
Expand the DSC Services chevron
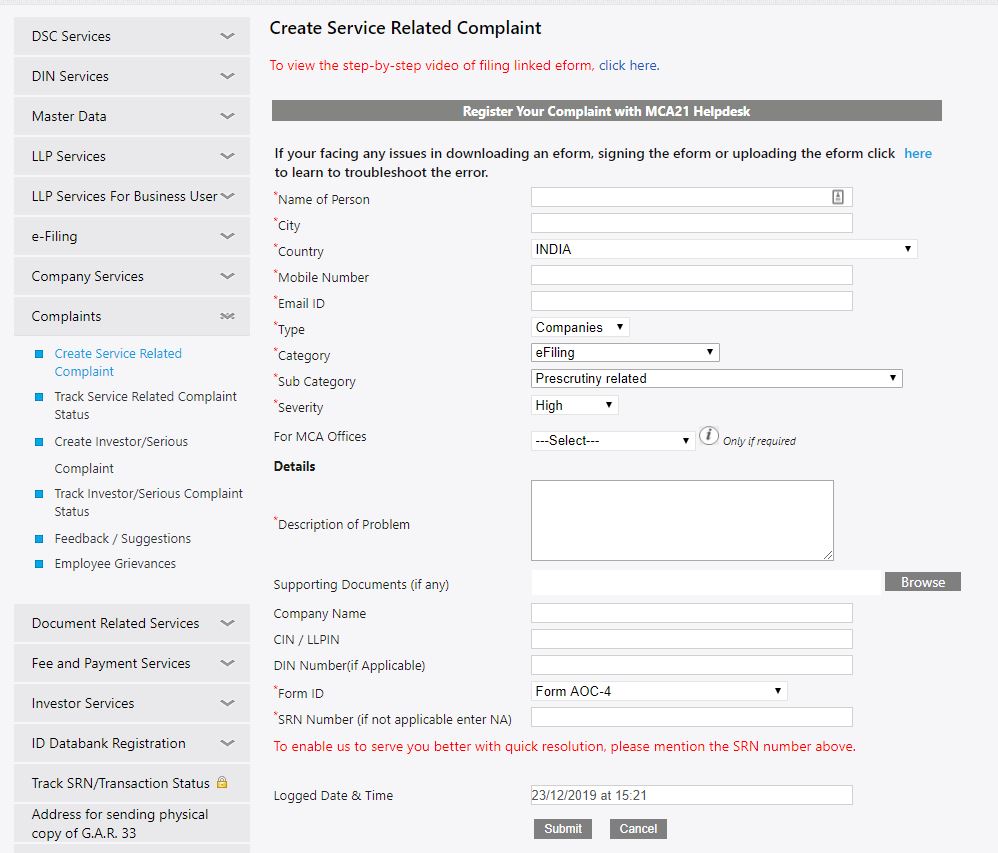pyautogui.click(x=227, y=36)
